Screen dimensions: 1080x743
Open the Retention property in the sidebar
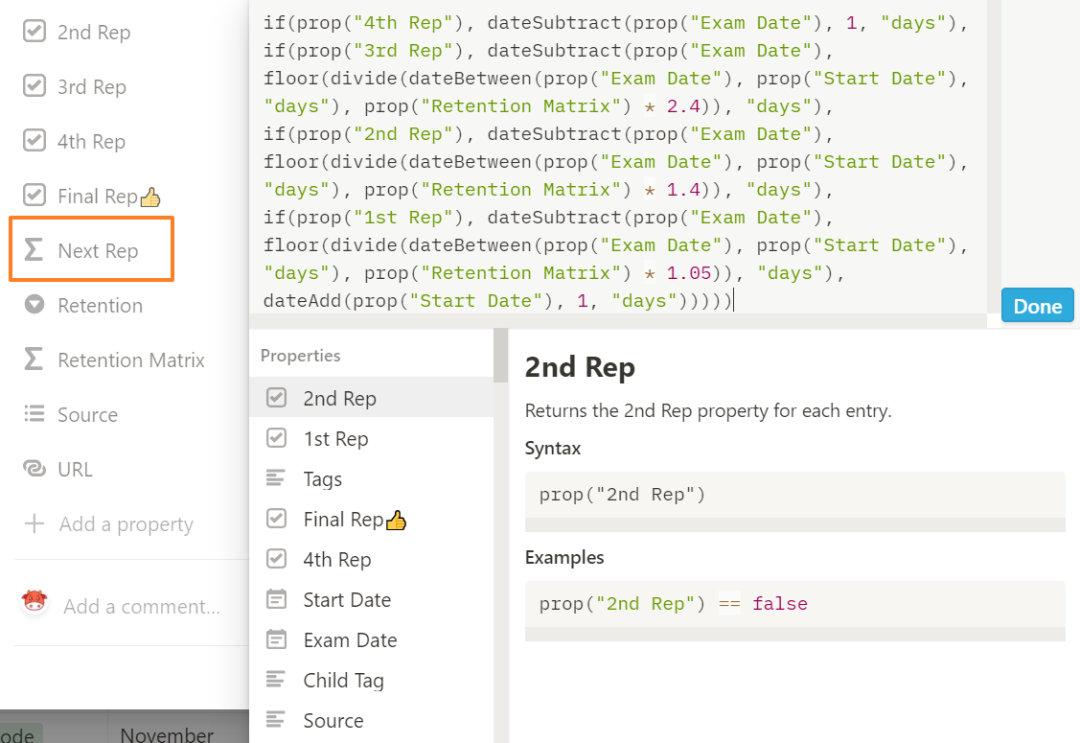[100, 305]
